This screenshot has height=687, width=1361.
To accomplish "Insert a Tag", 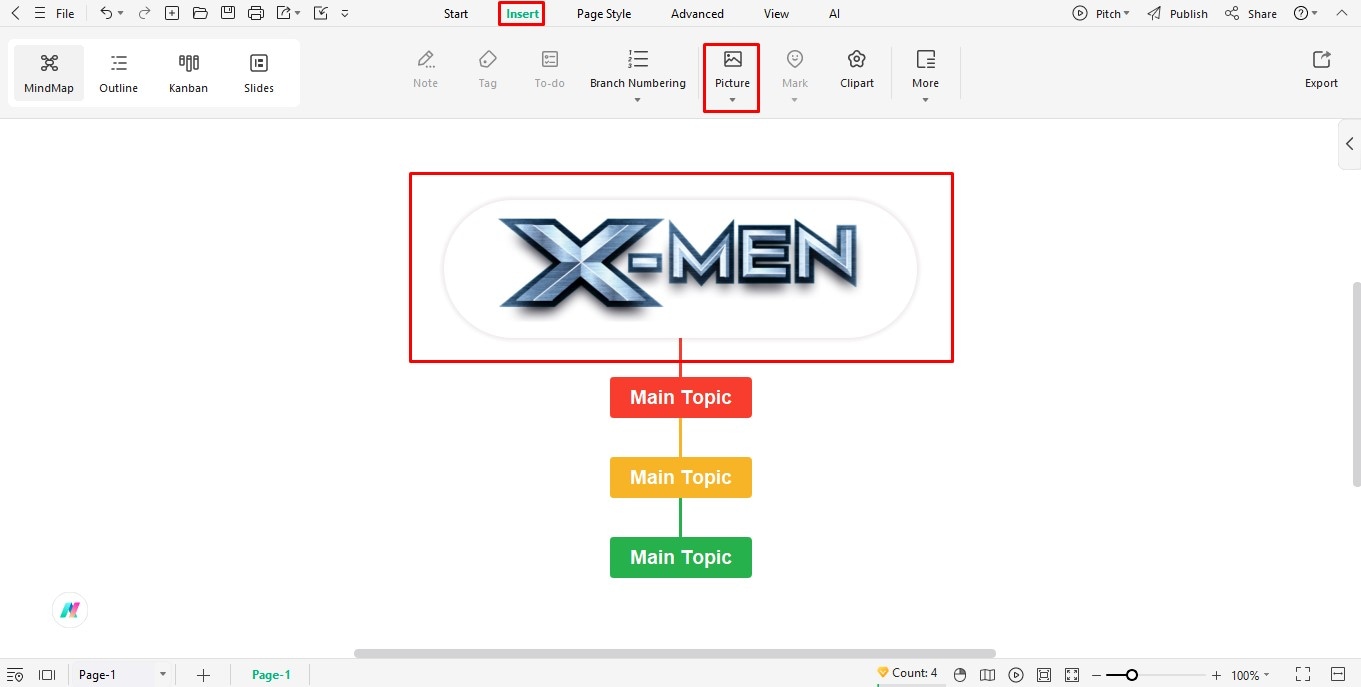I will coord(487,70).
